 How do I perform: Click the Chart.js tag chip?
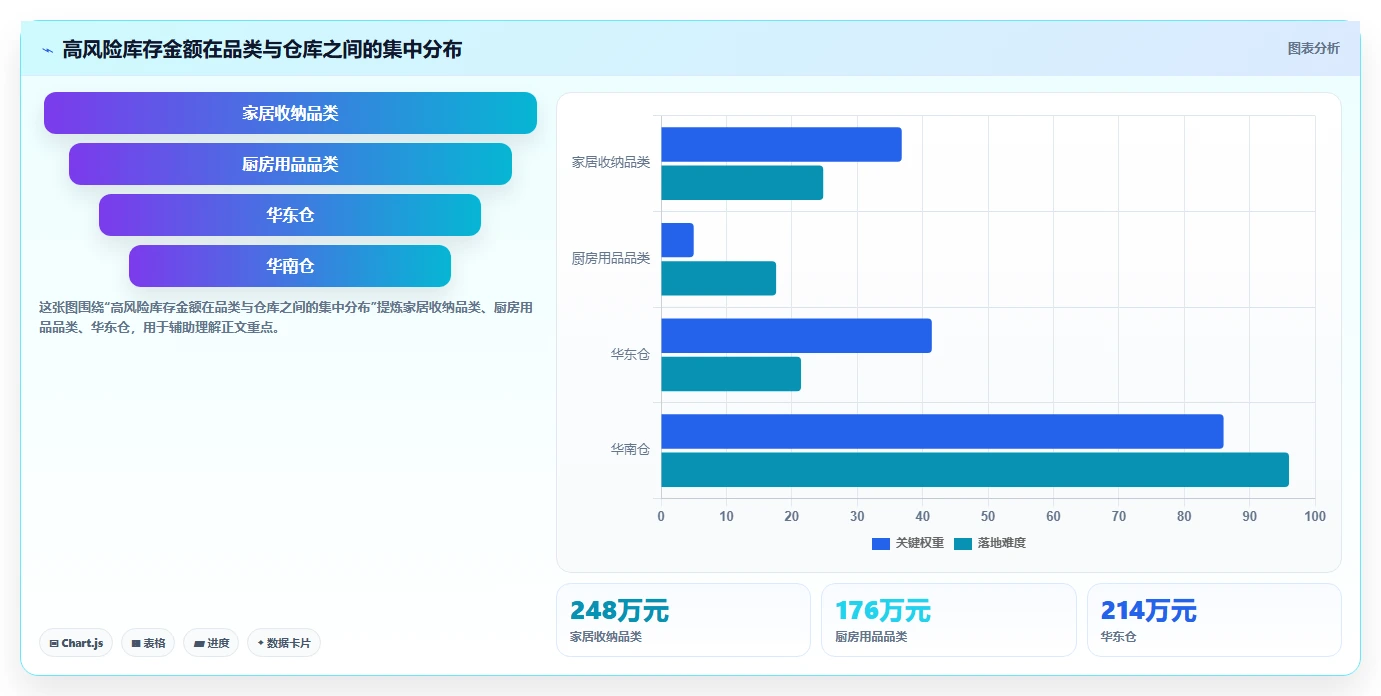click(x=76, y=643)
